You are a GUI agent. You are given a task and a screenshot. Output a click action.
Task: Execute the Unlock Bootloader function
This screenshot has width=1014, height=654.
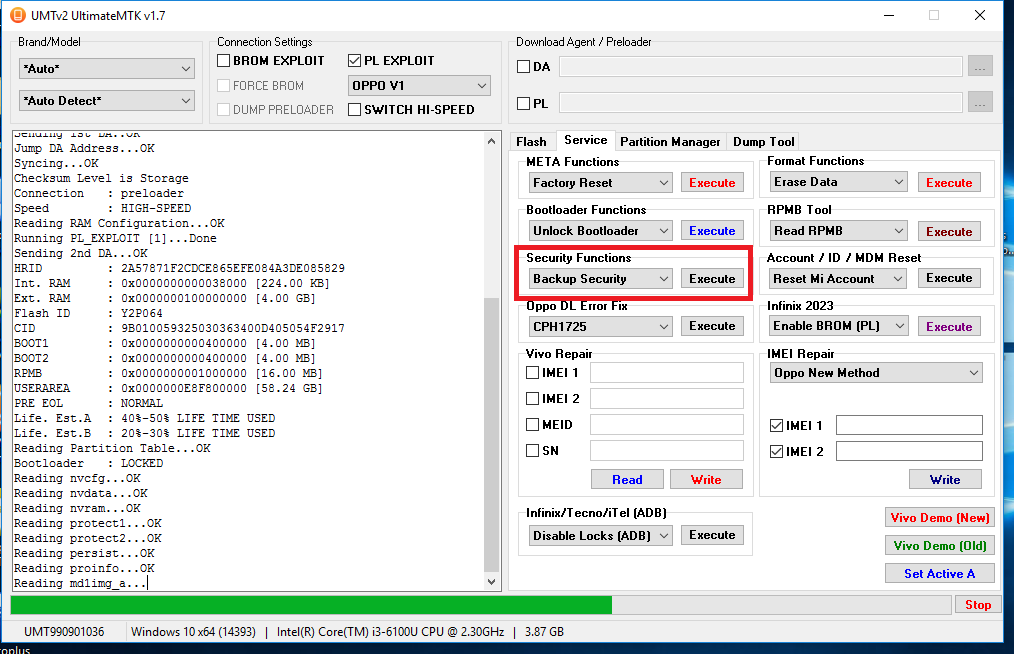(712, 231)
